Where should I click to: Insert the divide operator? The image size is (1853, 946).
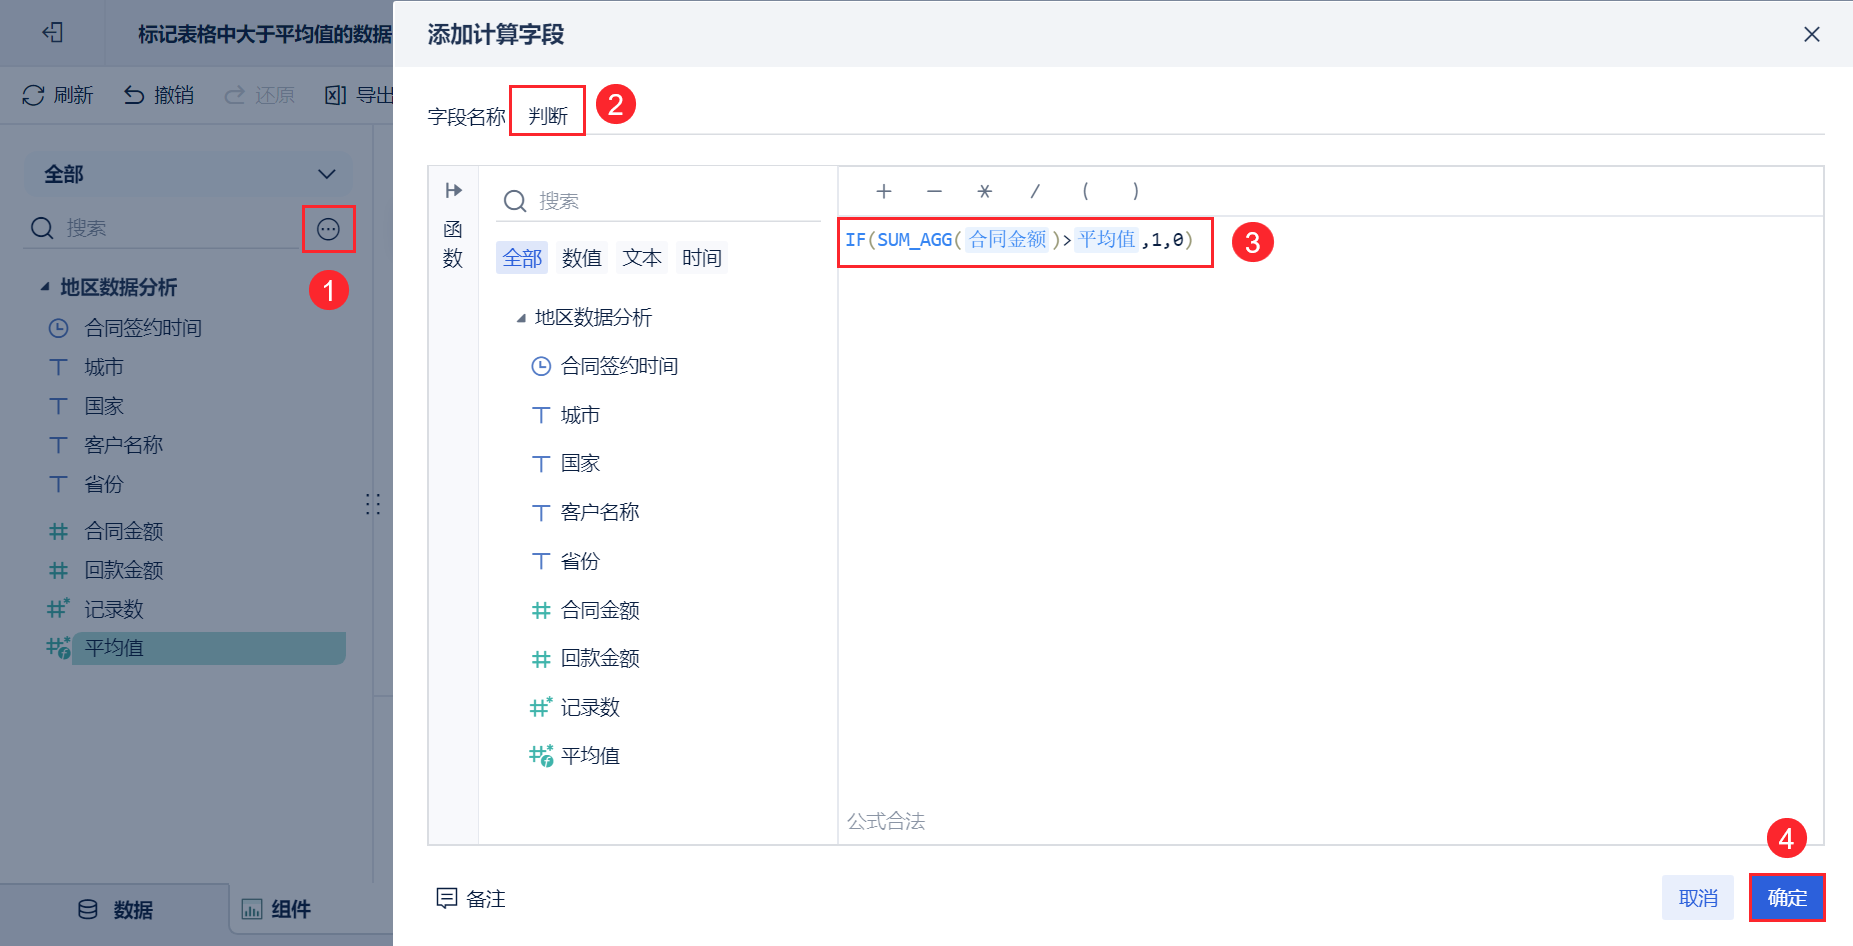point(1035,191)
